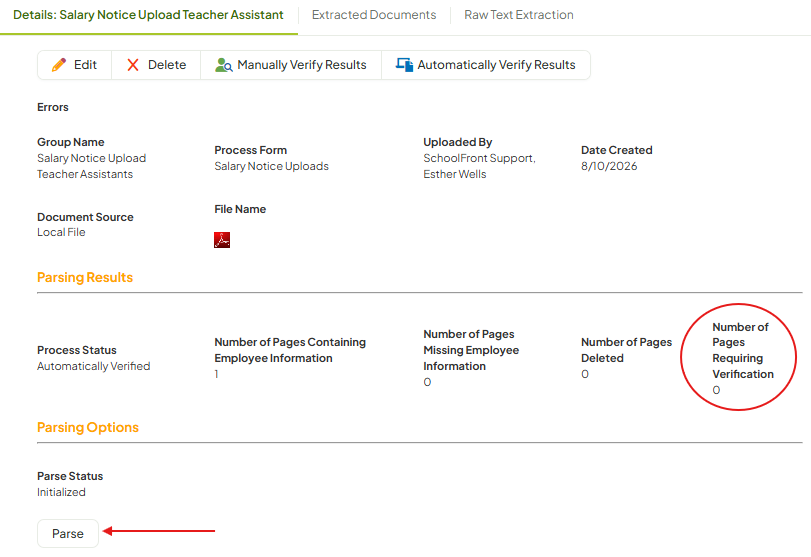Click the Salary Notice Uploads process form value
Viewport: 811px width, 557px height.
pos(272,166)
